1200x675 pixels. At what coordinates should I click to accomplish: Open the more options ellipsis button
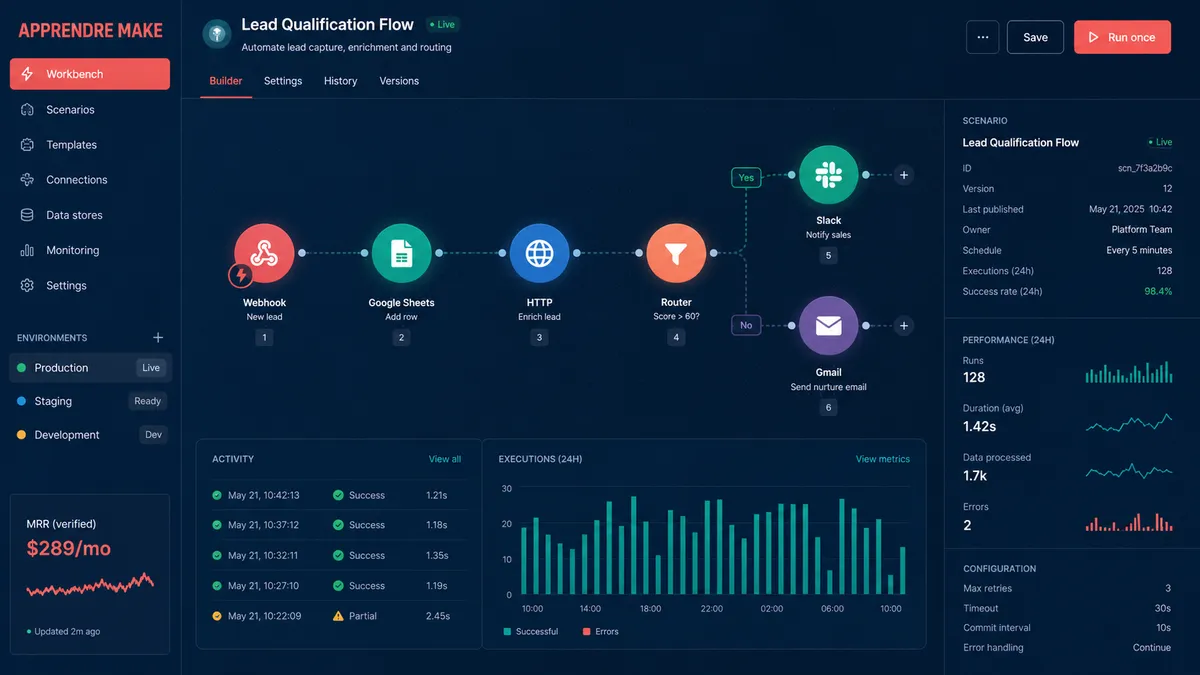[x=982, y=37]
